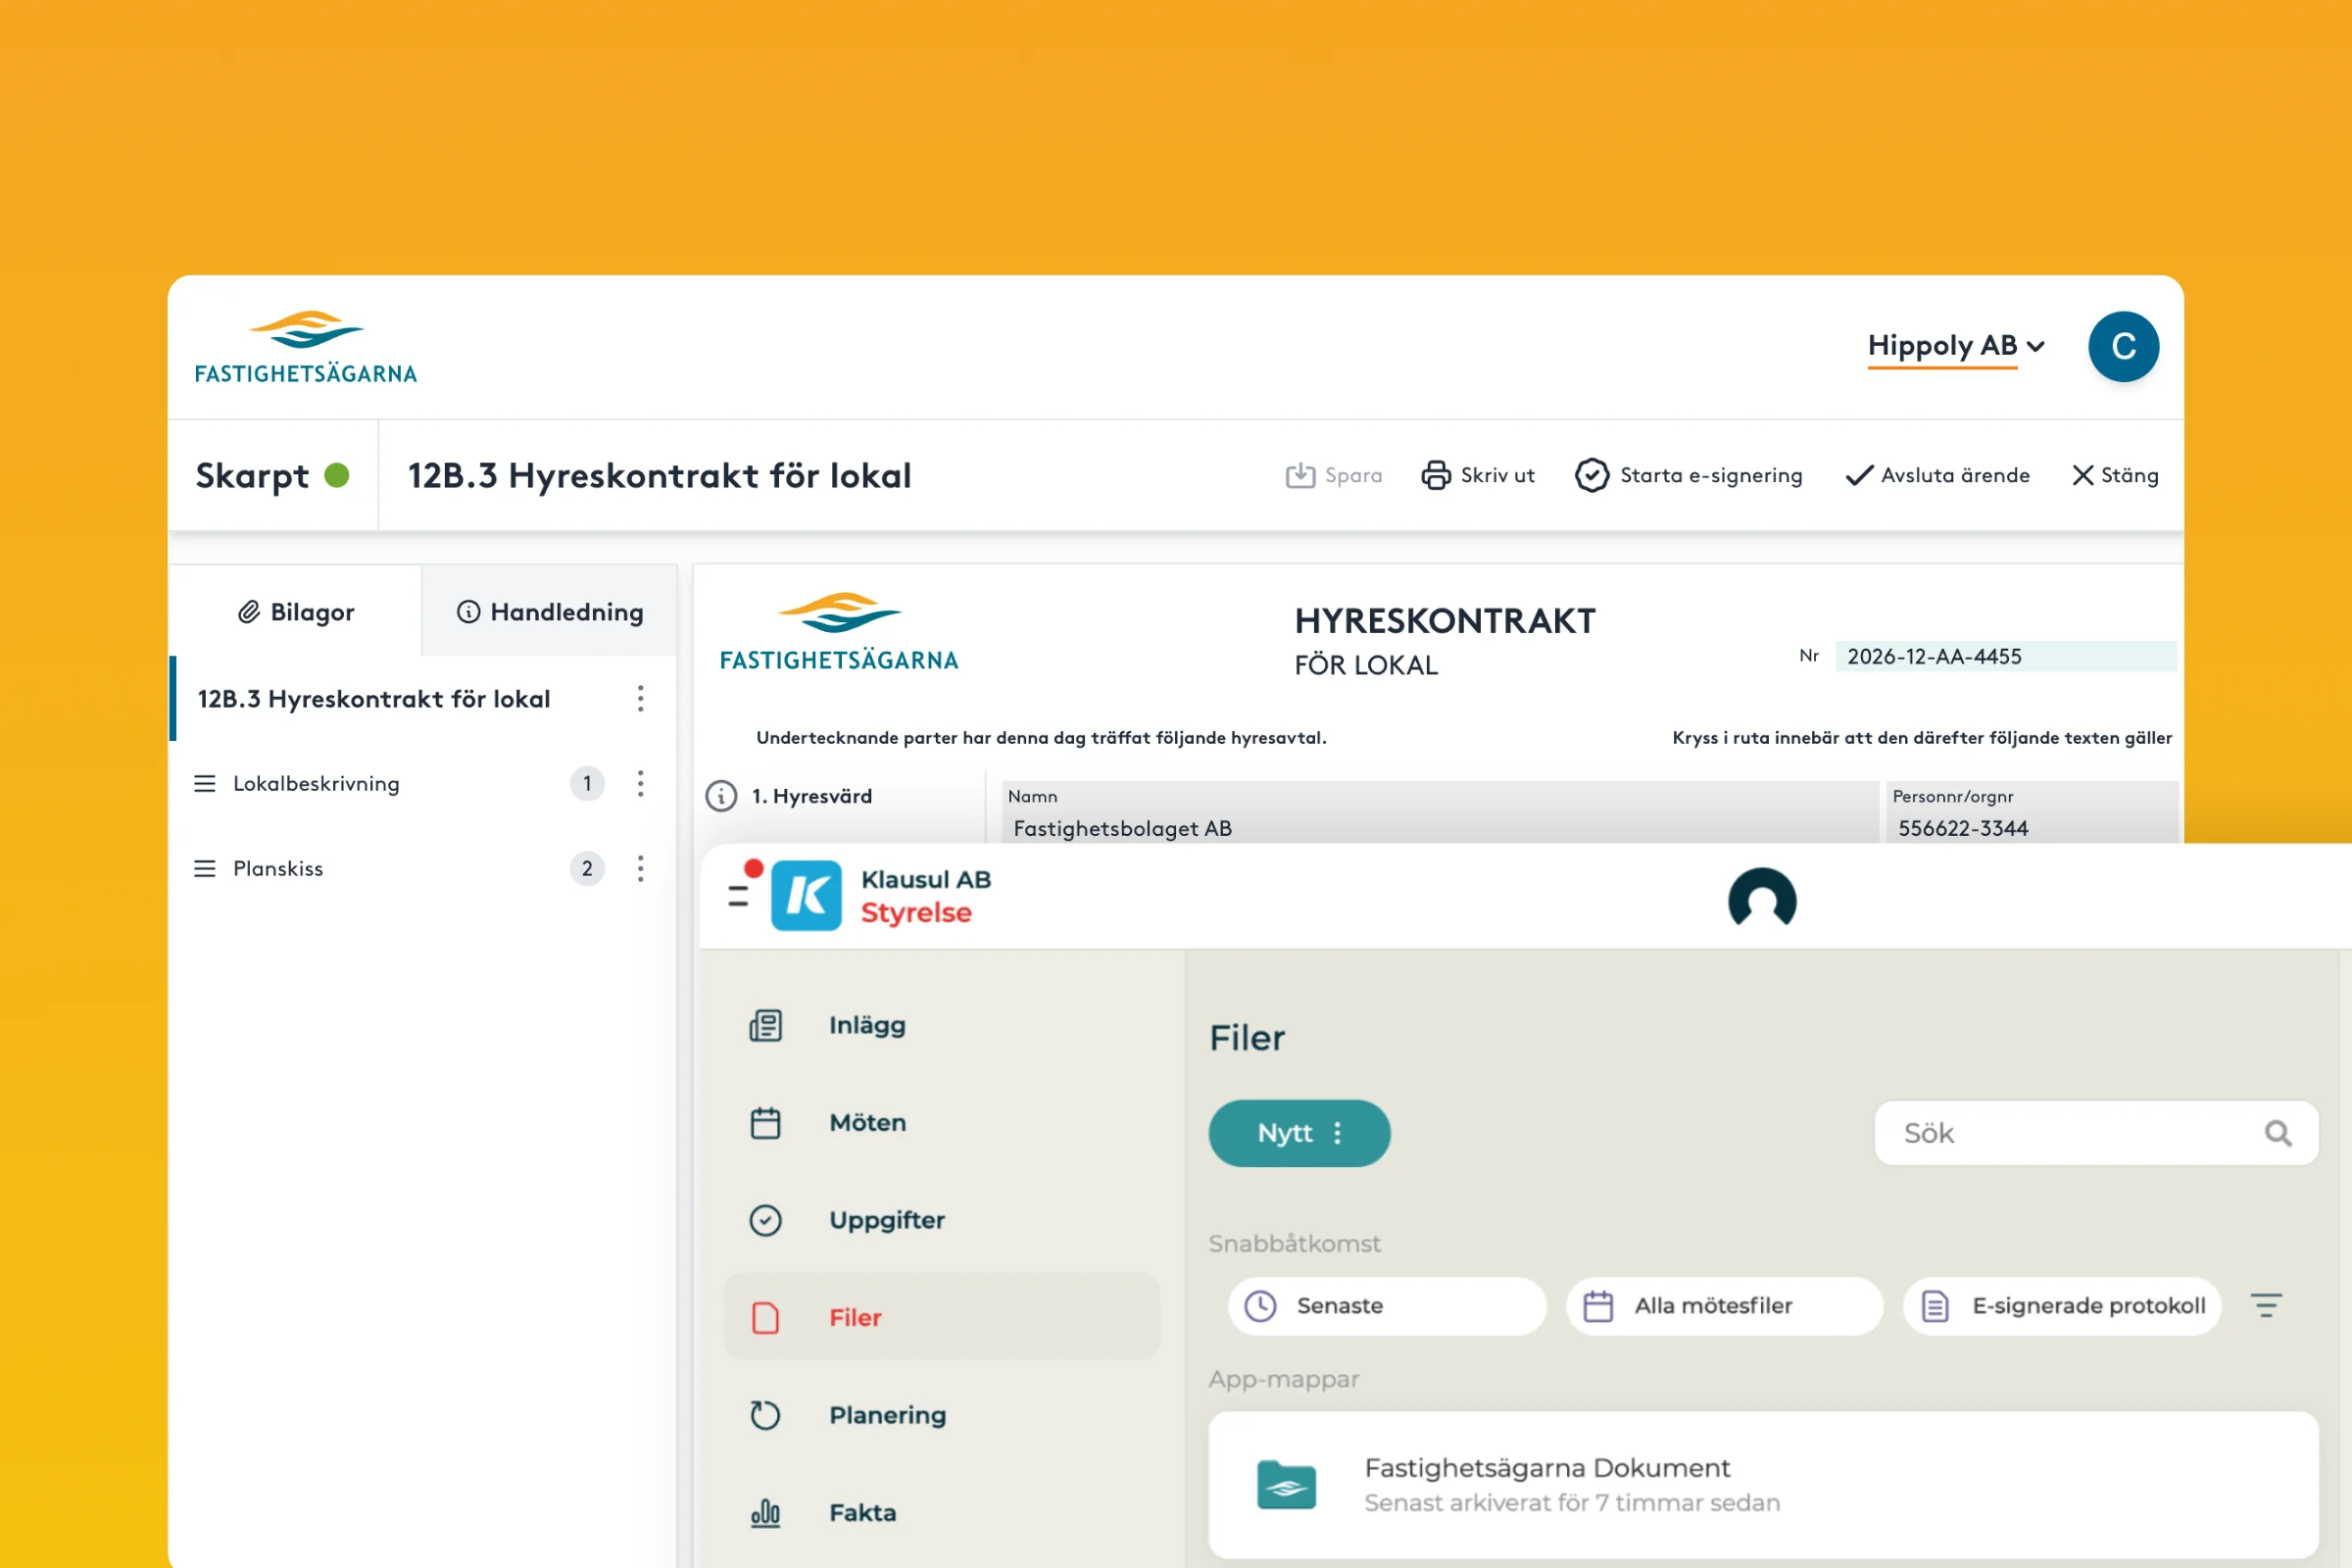
Task: Click the Skriv ut printer icon
Action: 1436,475
